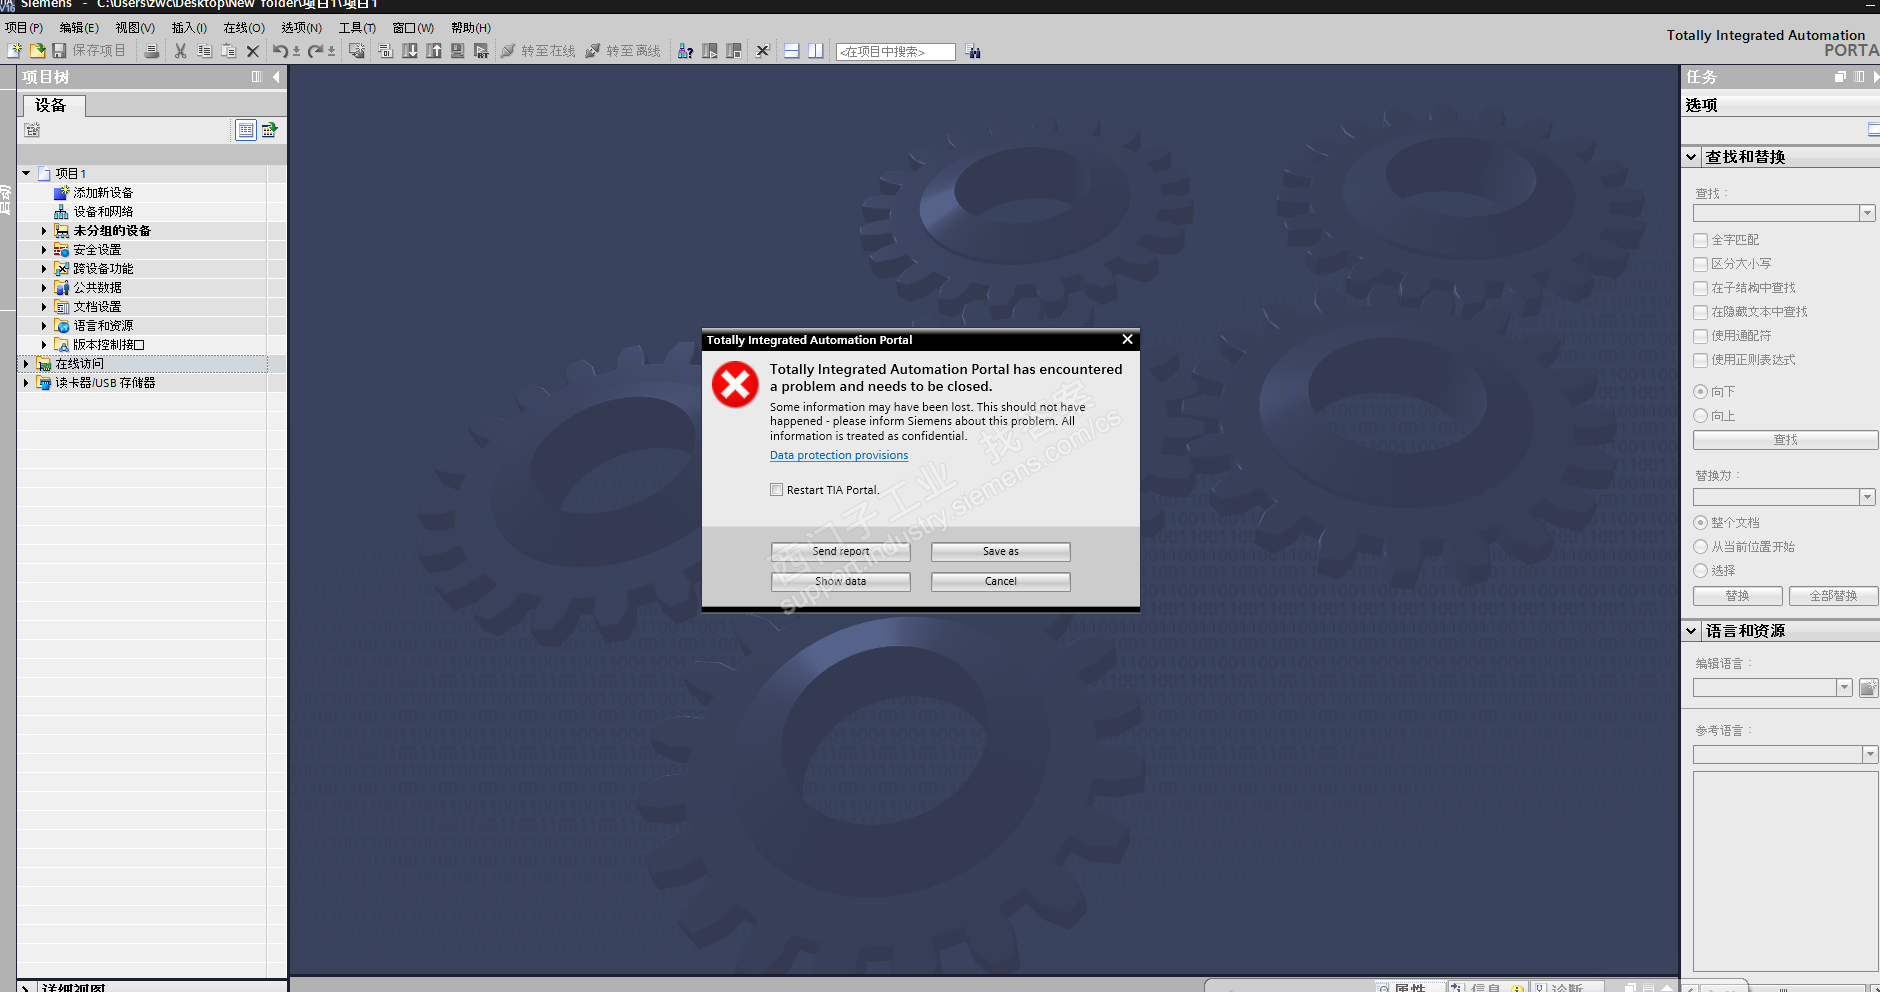Click the Cut scissors icon
Viewport: 1880px width, 992px height.
pos(181,51)
